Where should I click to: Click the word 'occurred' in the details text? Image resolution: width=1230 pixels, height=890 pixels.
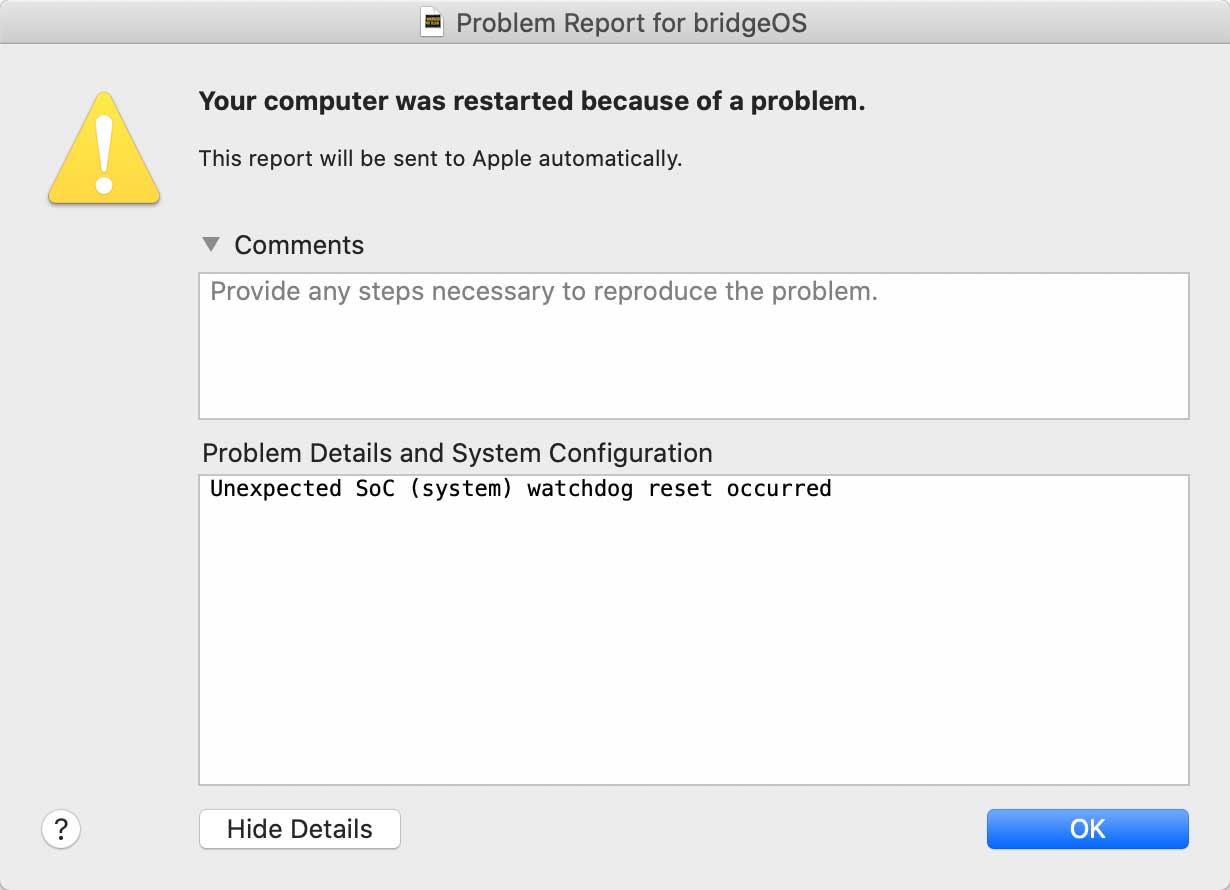pos(779,489)
